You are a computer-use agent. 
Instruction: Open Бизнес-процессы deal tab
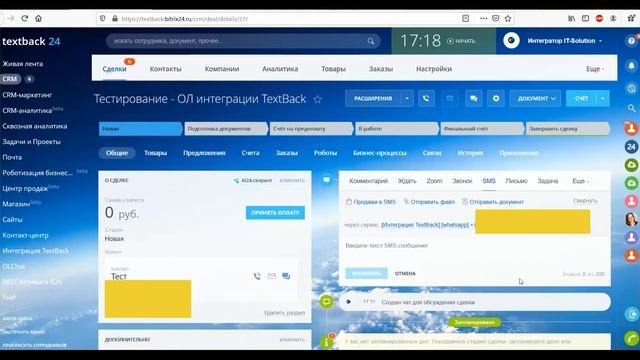380,153
